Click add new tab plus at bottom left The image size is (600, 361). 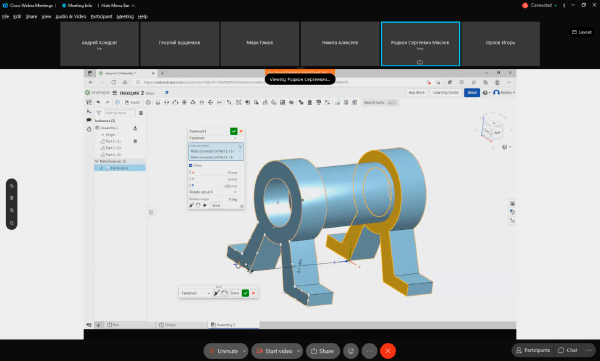click(x=98, y=325)
